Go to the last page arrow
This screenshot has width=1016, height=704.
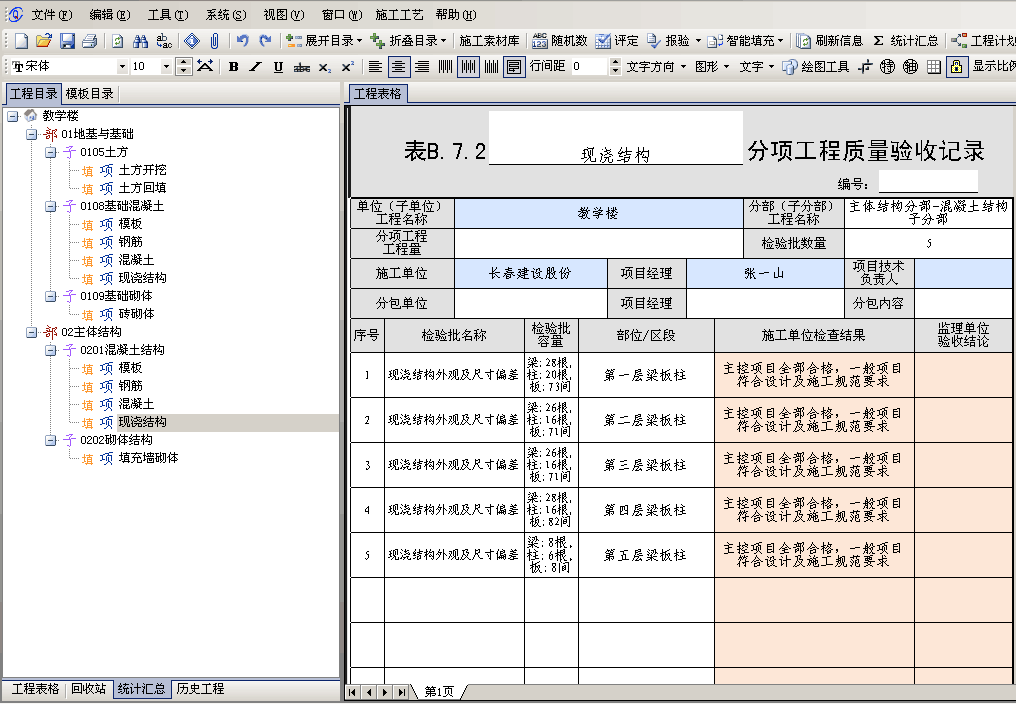click(x=402, y=692)
